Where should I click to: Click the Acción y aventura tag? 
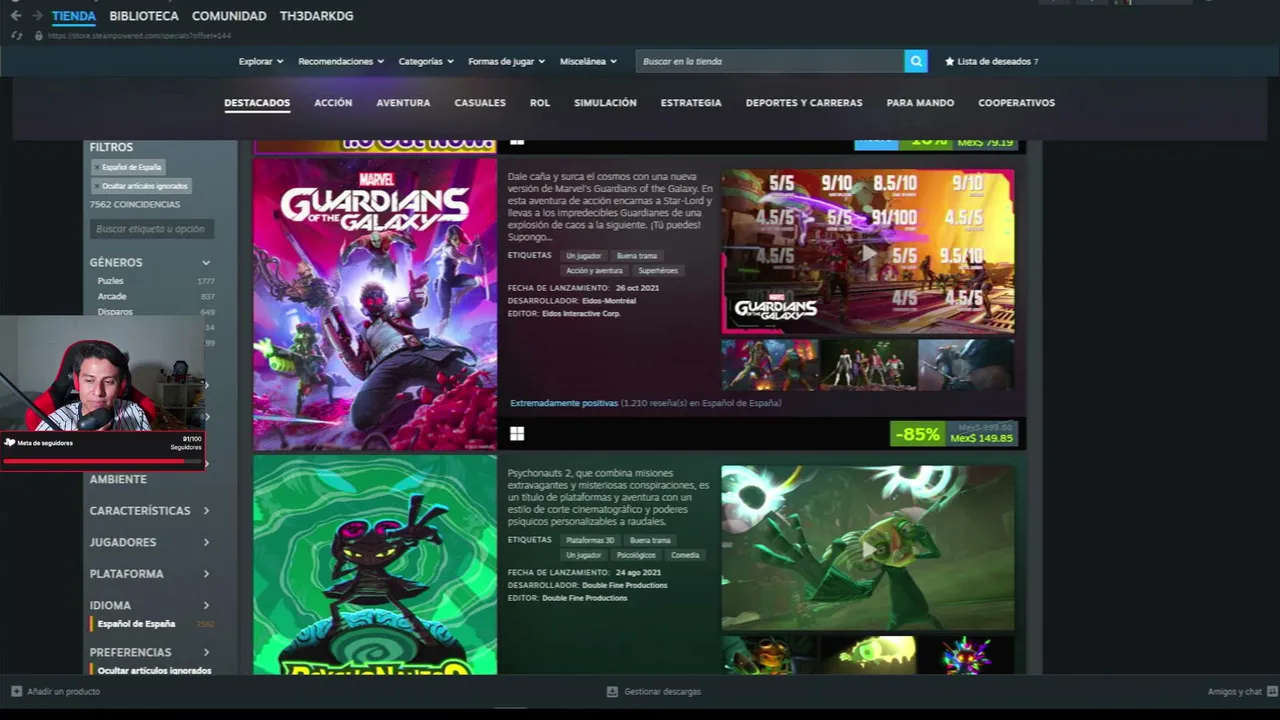click(594, 271)
